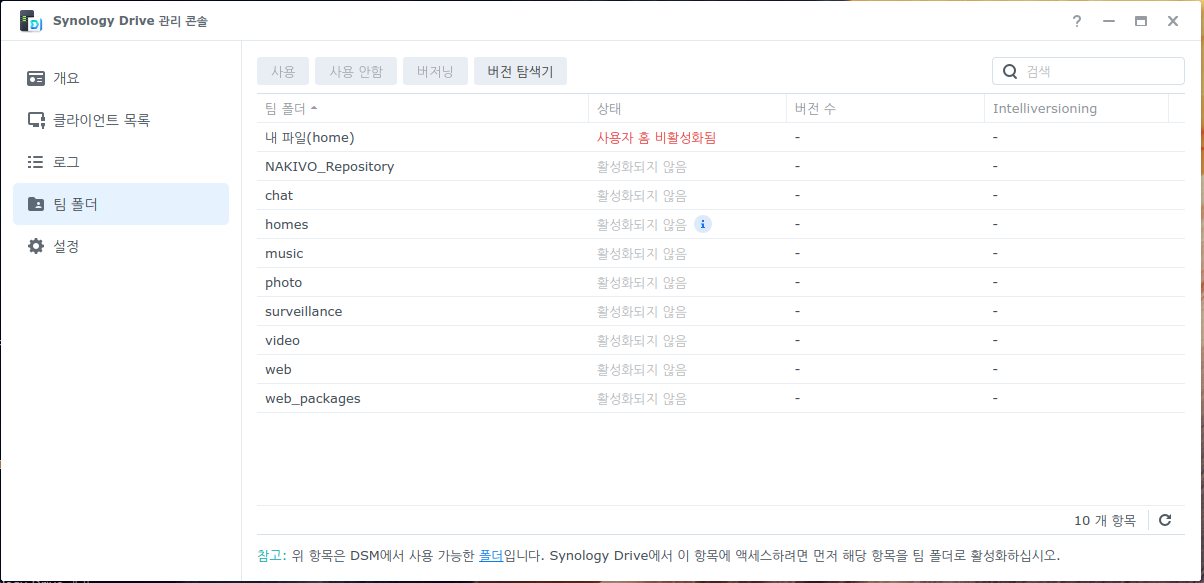Select the chat folder row
Screen dimensions: 1204x583
(720, 195)
